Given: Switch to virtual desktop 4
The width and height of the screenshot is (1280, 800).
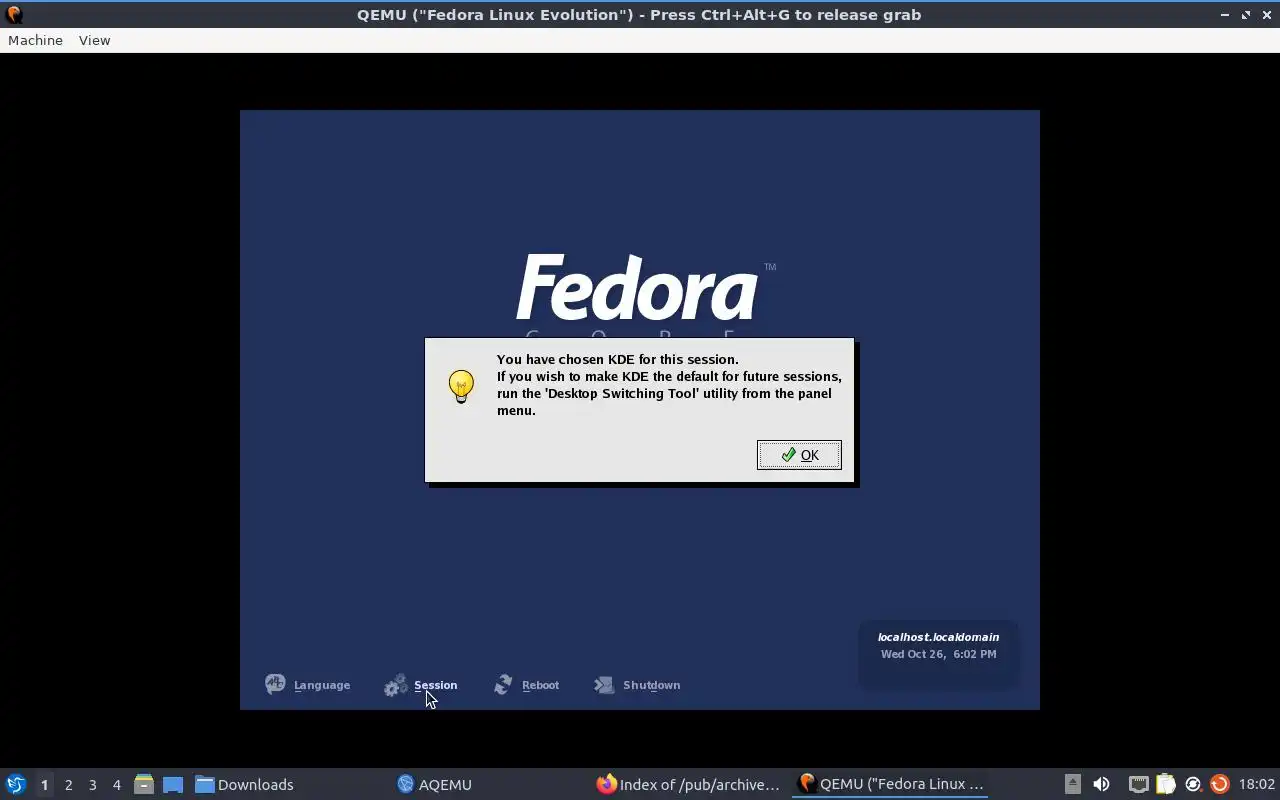Looking at the screenshot, I should coord(117,785).
